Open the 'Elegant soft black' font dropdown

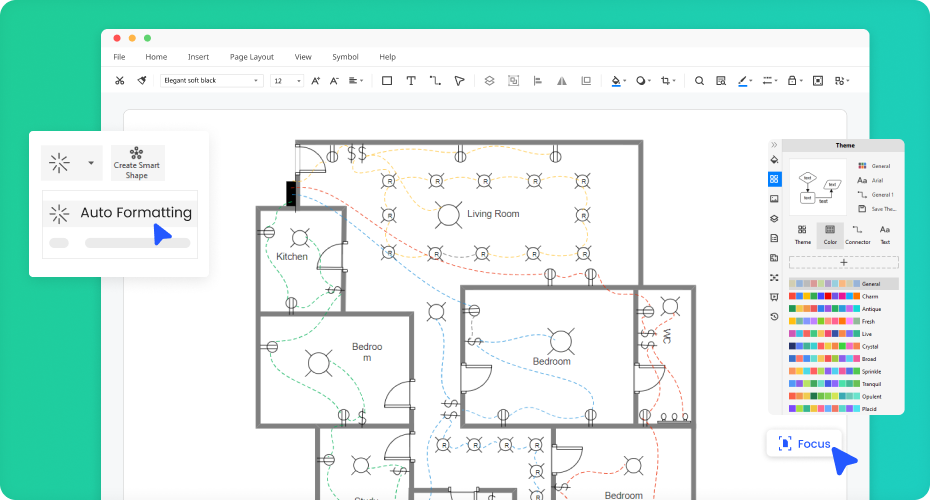tap(212, 81)
